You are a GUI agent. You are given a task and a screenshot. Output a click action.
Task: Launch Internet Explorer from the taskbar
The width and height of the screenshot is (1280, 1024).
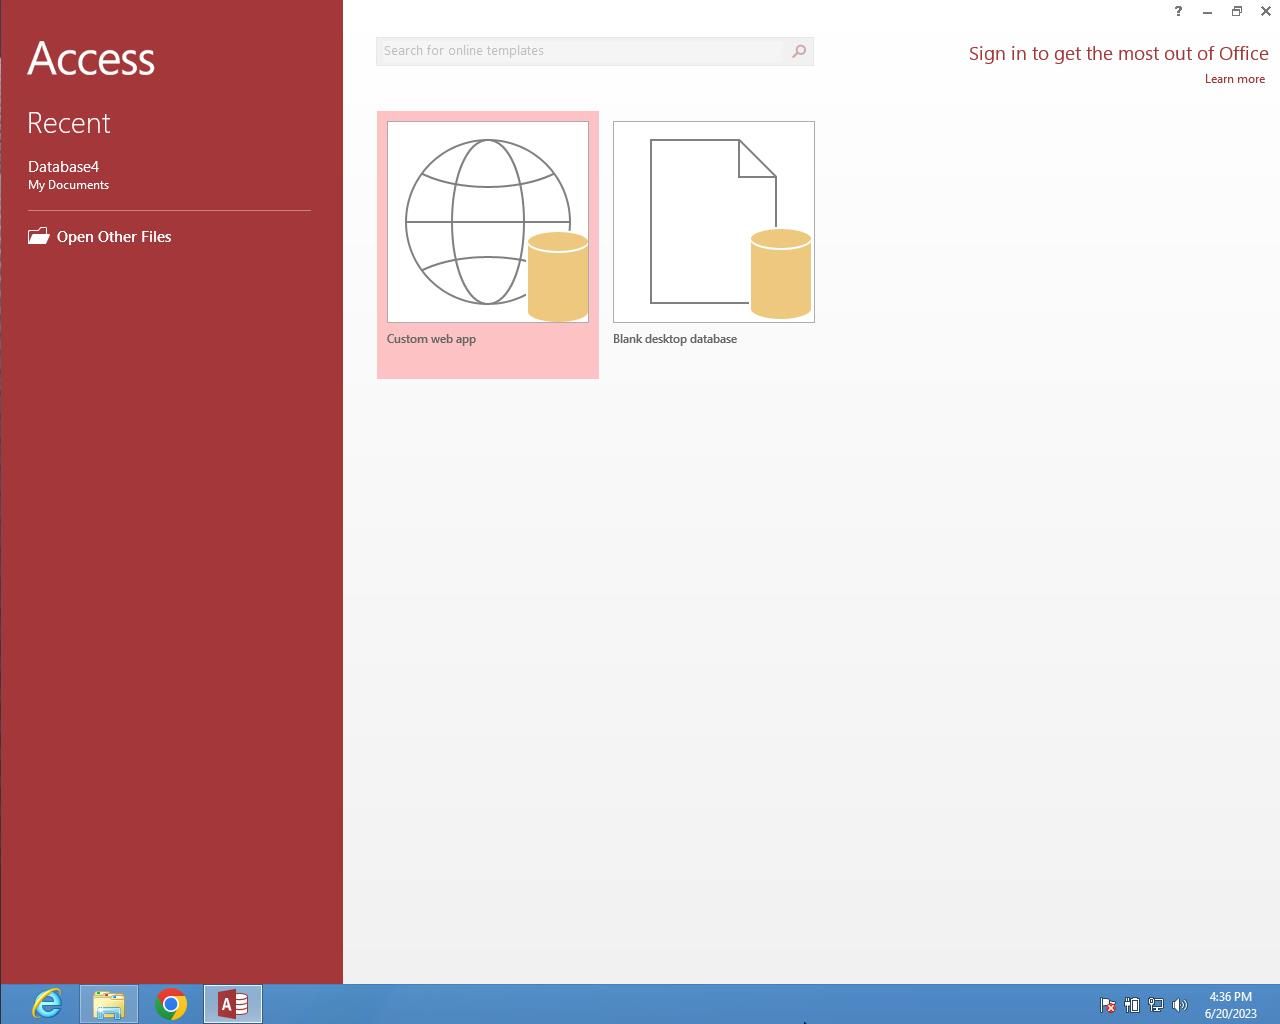click(x=47, y=1004)
